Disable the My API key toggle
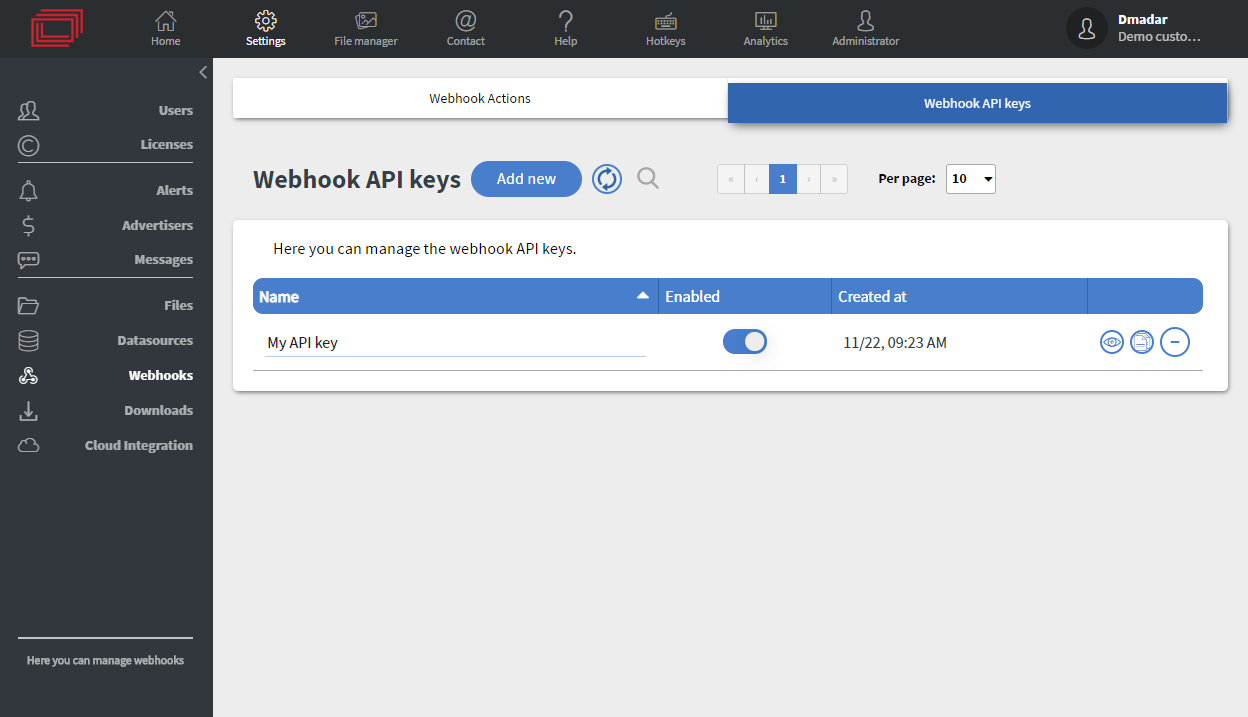Viewport: 1248px width, 717px height. [x=744, y=341]
